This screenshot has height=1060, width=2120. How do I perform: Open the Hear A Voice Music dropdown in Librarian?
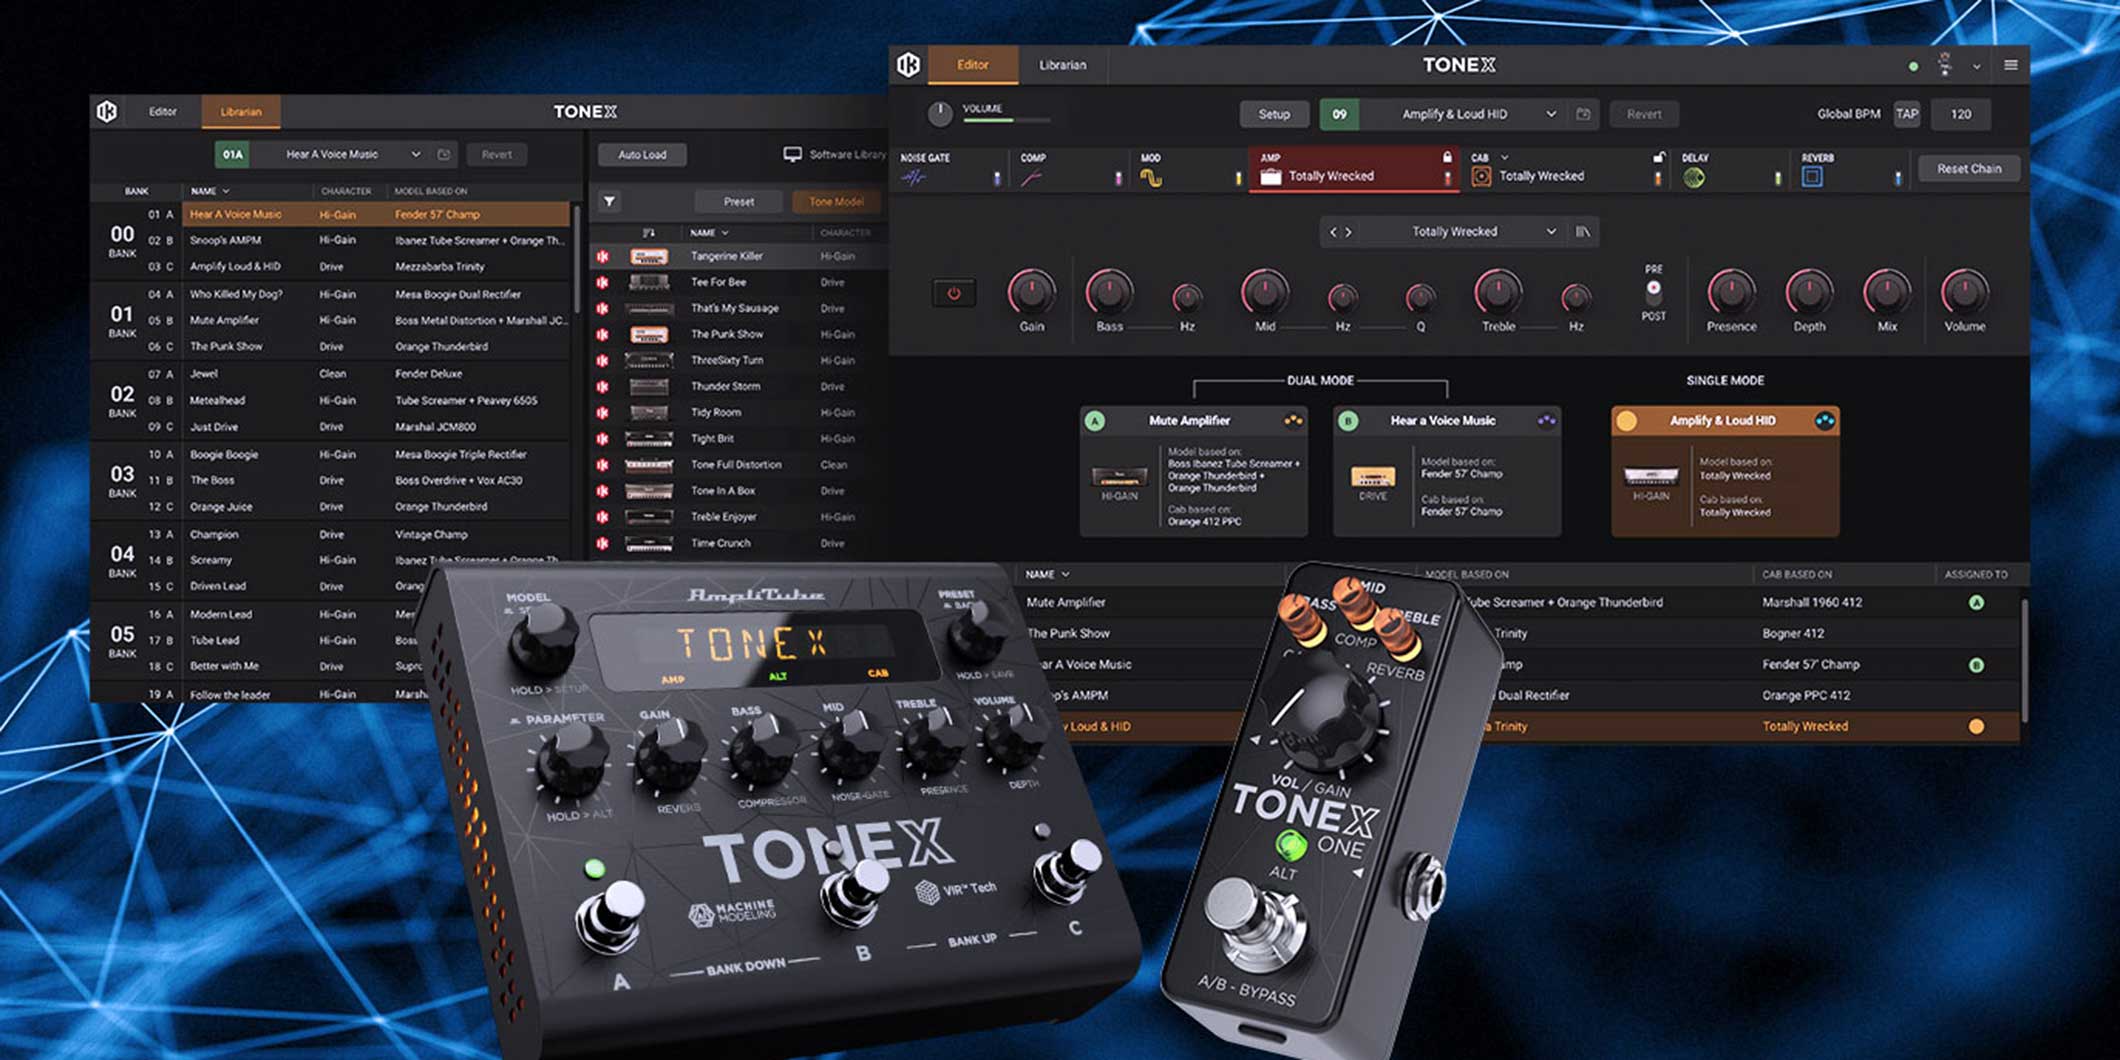tap(415, 155)
